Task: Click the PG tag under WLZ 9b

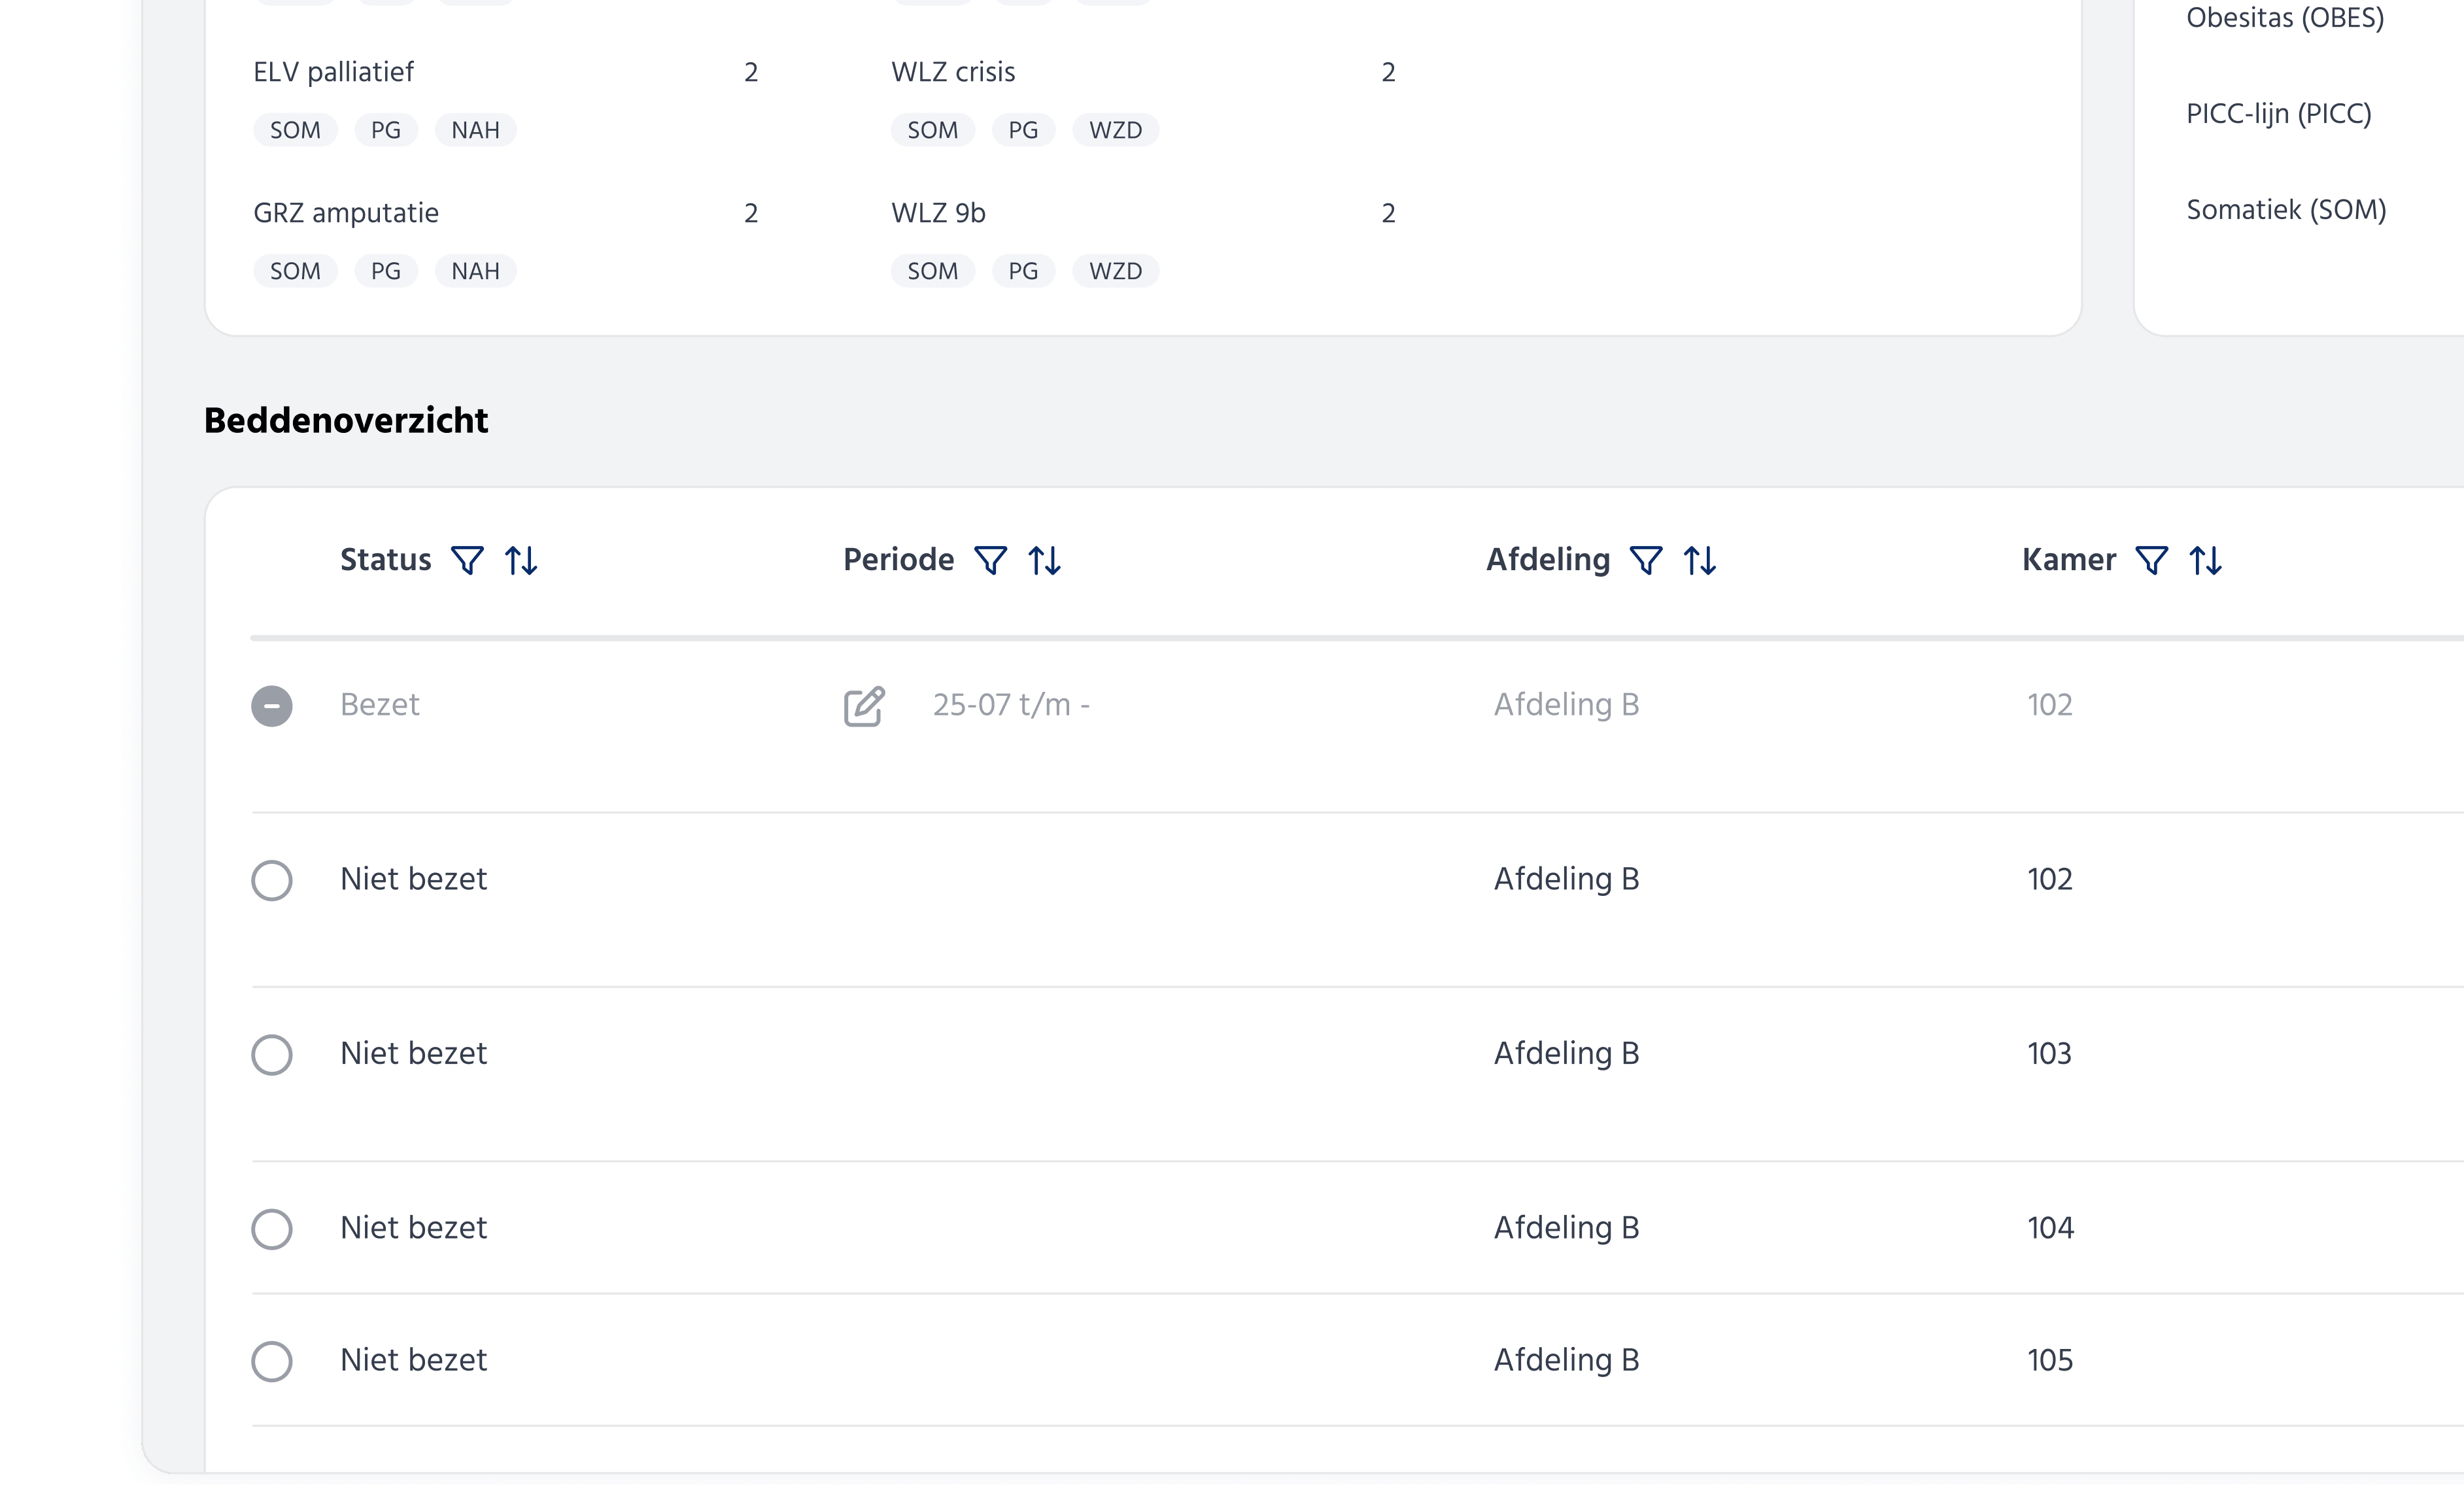Action: pyautogui.click(x=1023, y=271)
